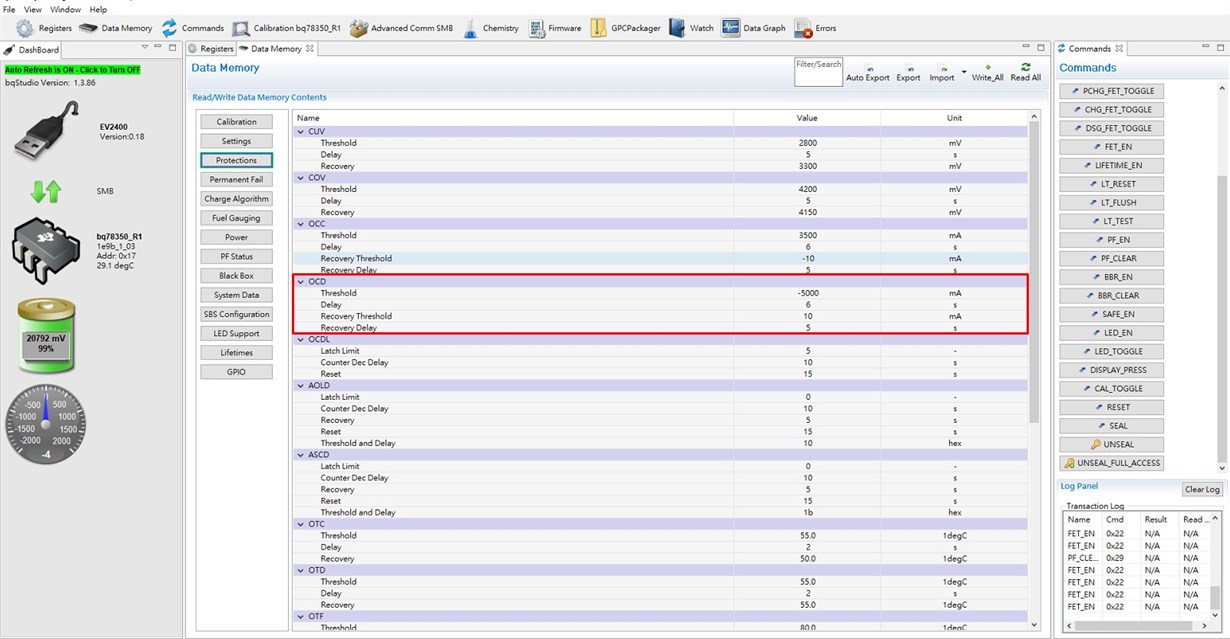The image size is (1230, 639).
Task: Launch the Firmware programming tool
Action: (537, 28)
